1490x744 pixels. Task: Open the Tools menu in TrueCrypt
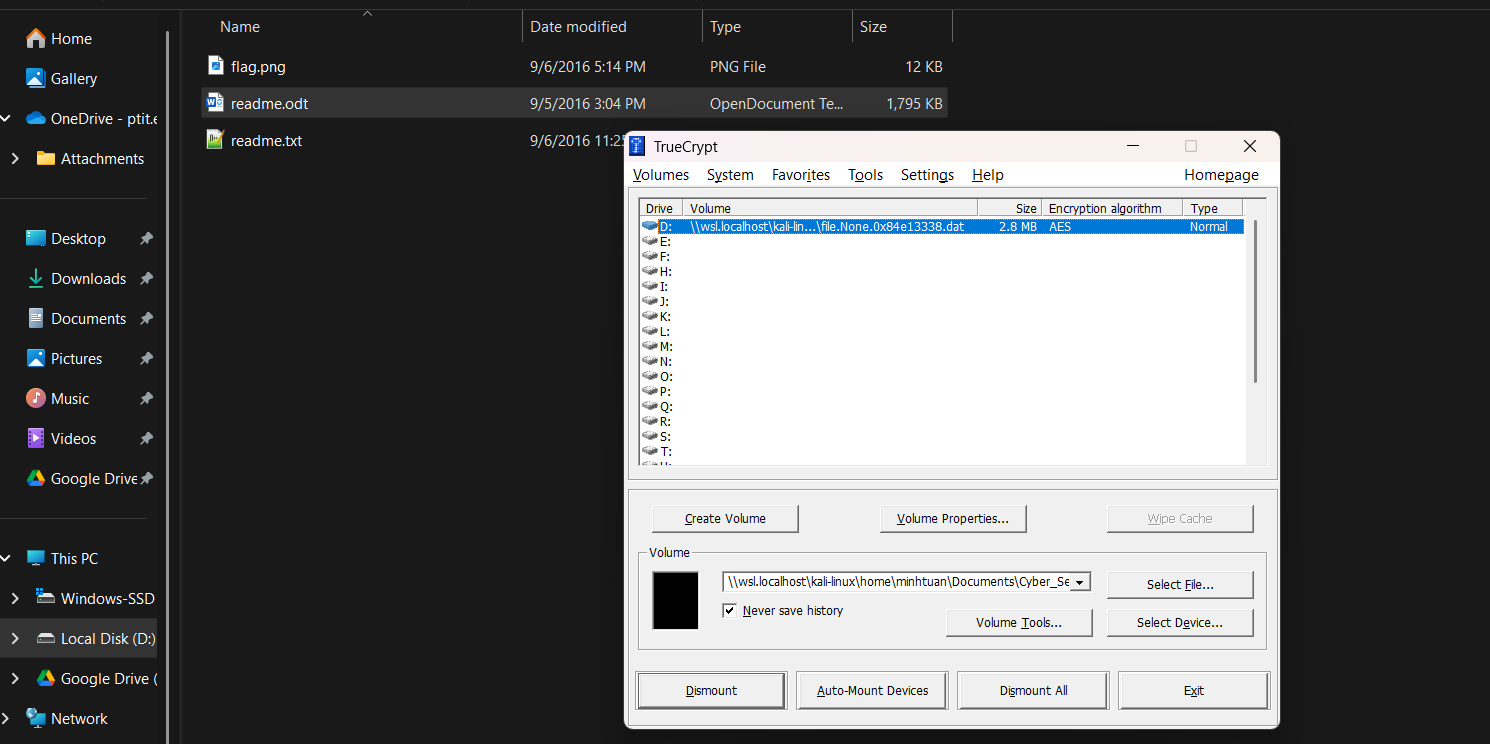click(865, 175)
